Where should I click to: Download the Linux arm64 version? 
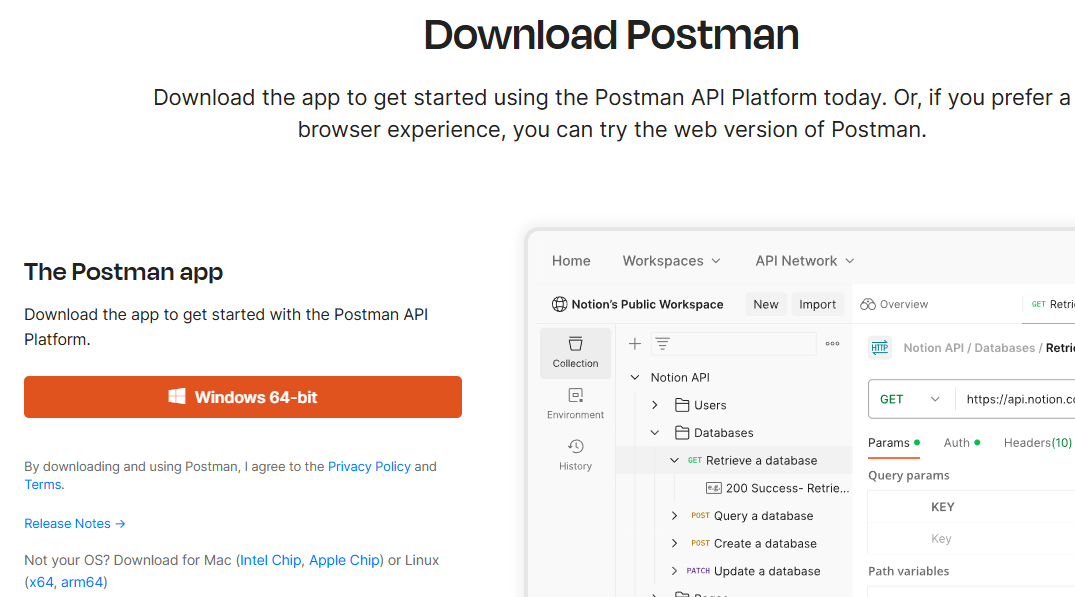[x=82, y=583]
